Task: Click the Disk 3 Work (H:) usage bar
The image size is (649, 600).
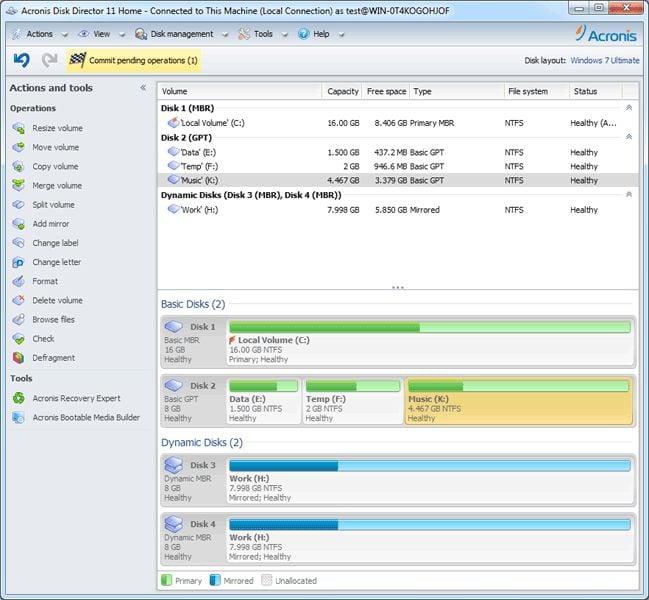Action: tap(430, 466)
